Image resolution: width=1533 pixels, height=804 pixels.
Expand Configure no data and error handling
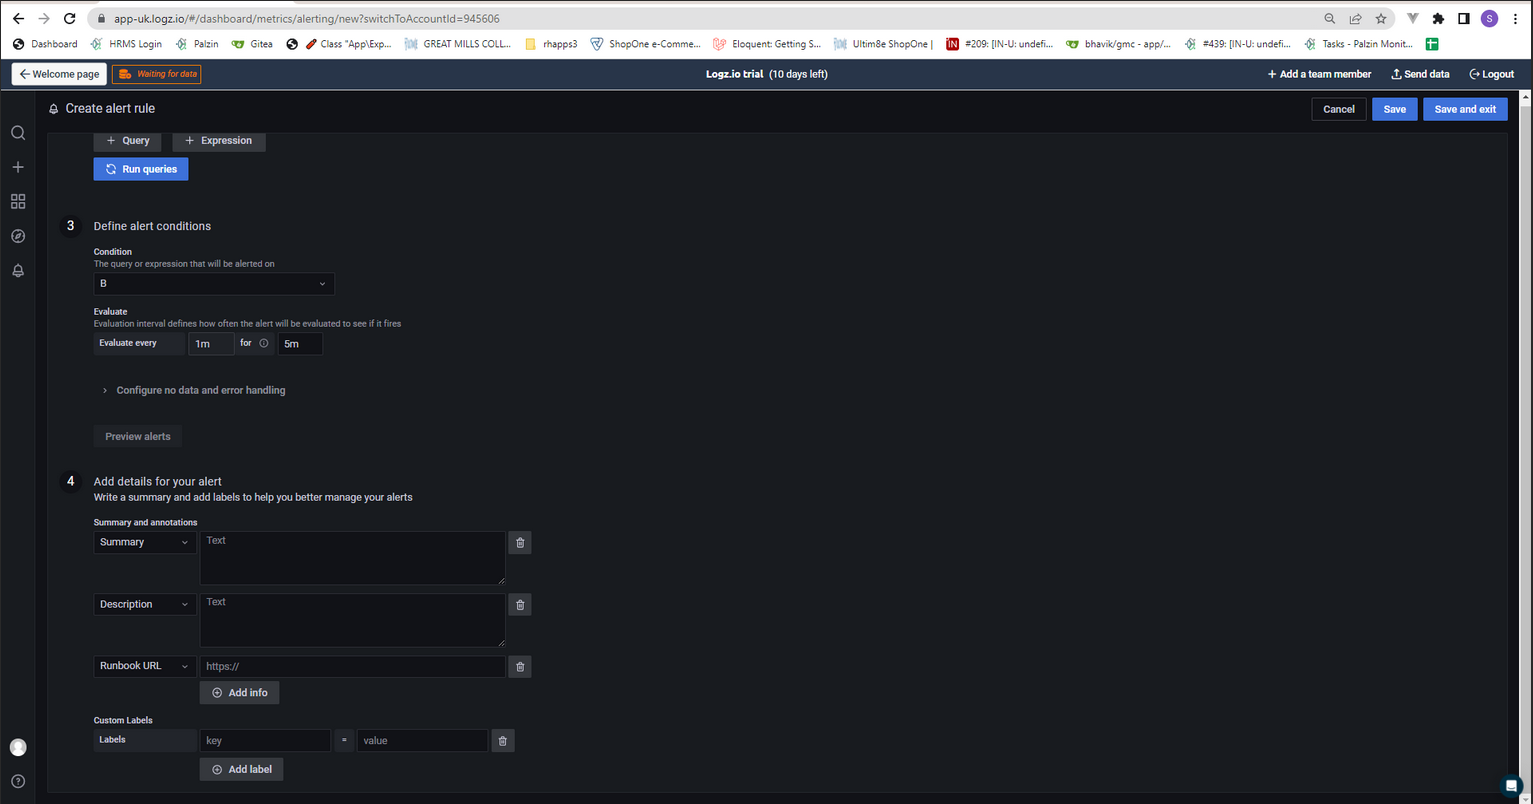194,390
